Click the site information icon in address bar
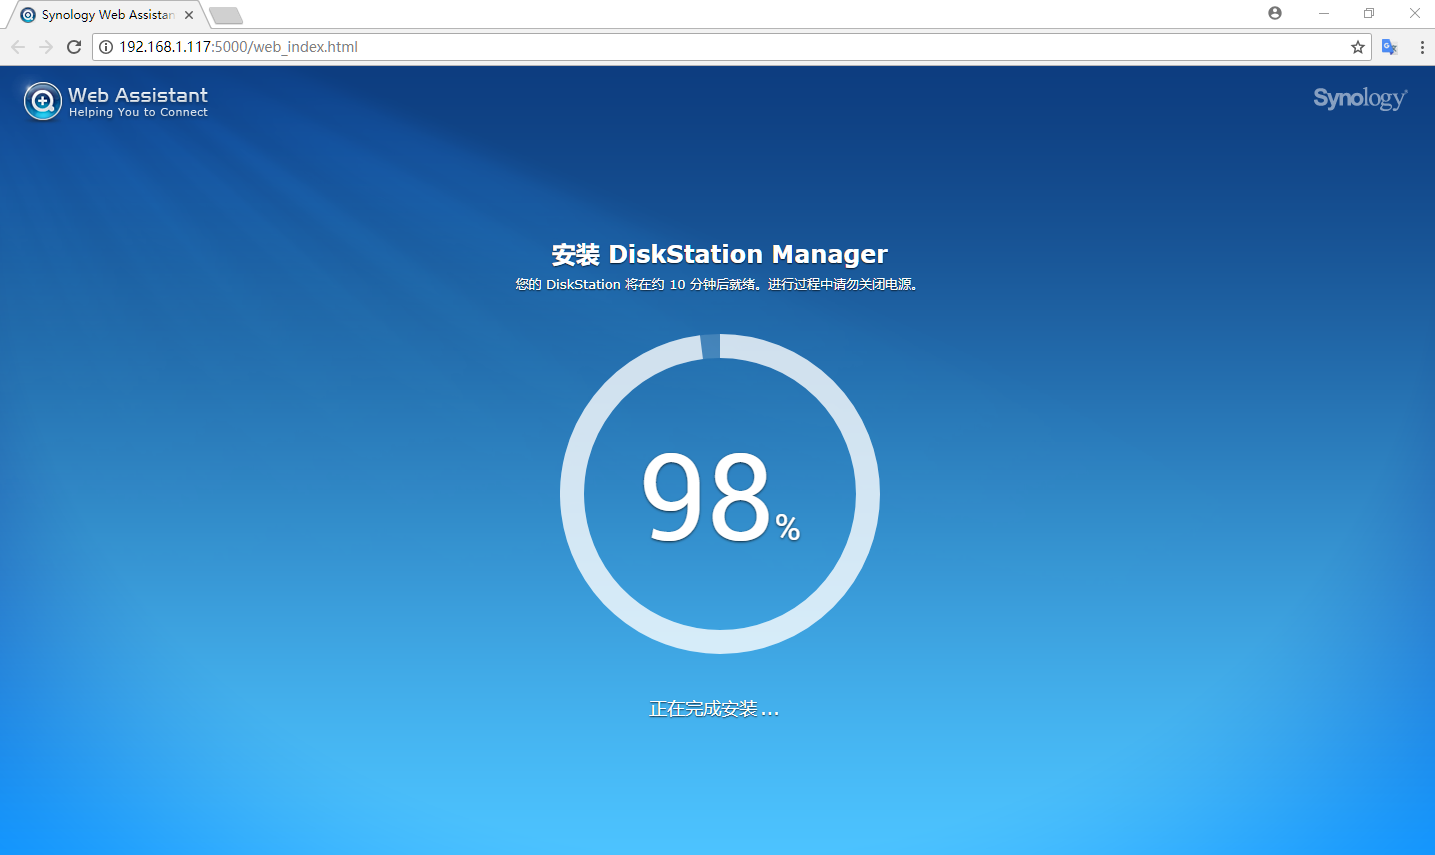 [x=106, y=47]
